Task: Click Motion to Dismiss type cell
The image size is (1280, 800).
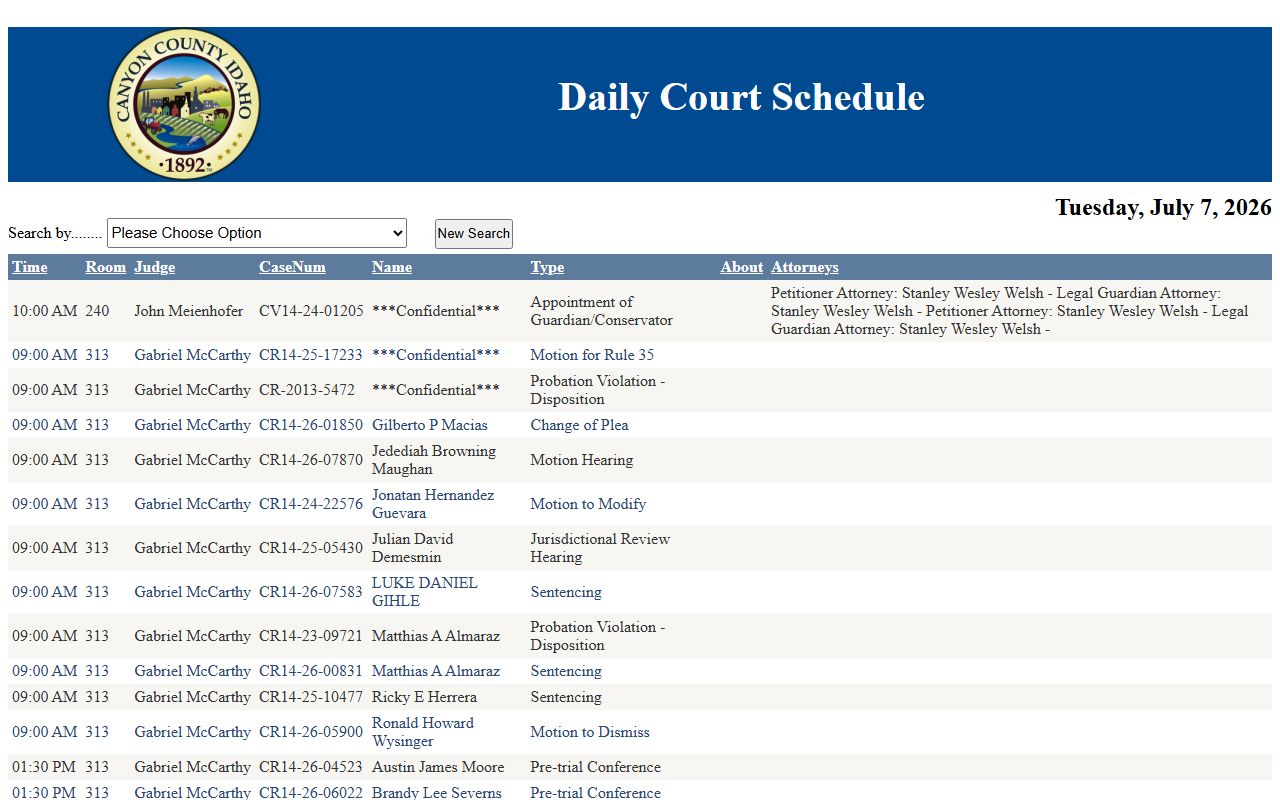Action: pos(590,732)
